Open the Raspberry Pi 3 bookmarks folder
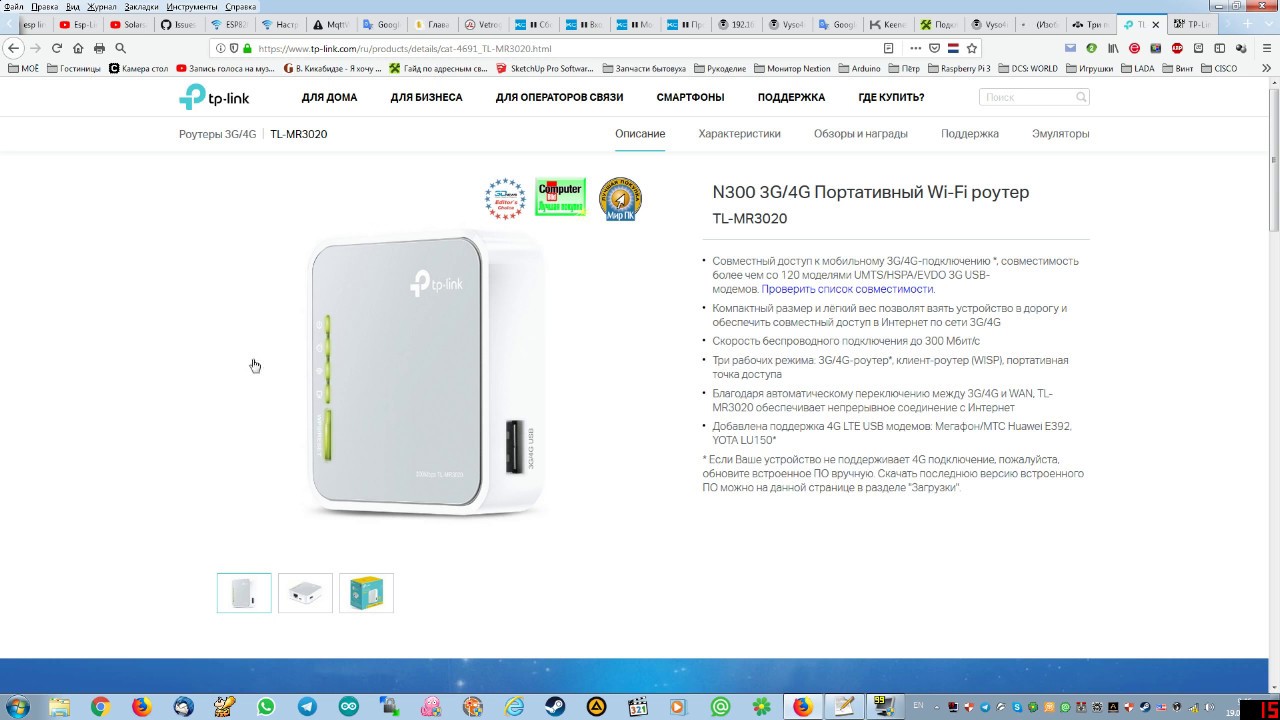 (x=958, y=68)
